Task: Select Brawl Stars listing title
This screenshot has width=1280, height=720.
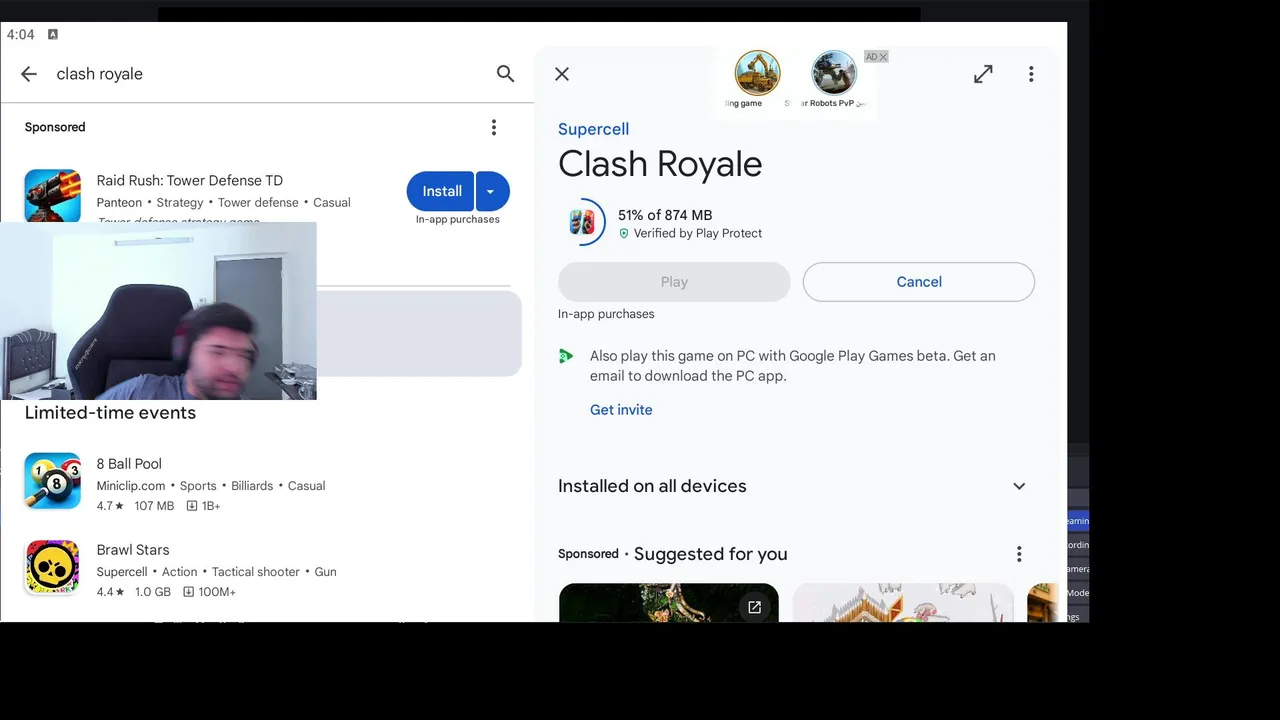Action: pyautogui.click(x=133, y=550)
